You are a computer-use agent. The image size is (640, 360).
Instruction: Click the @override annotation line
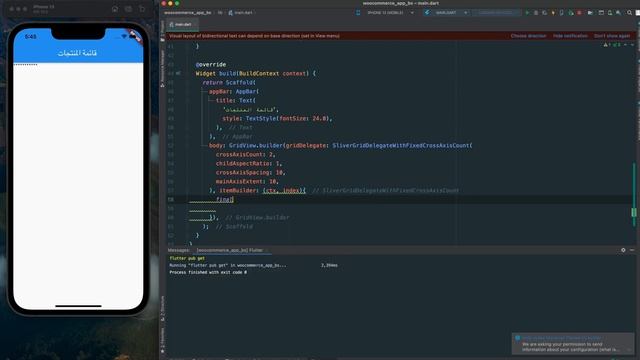[211, 64]
